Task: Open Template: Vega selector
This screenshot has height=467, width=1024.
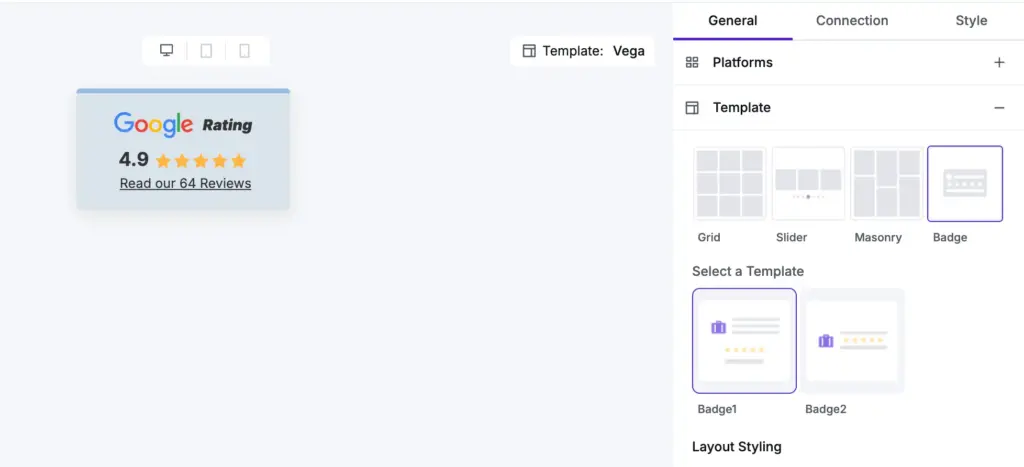Action: tap(583, 51)
